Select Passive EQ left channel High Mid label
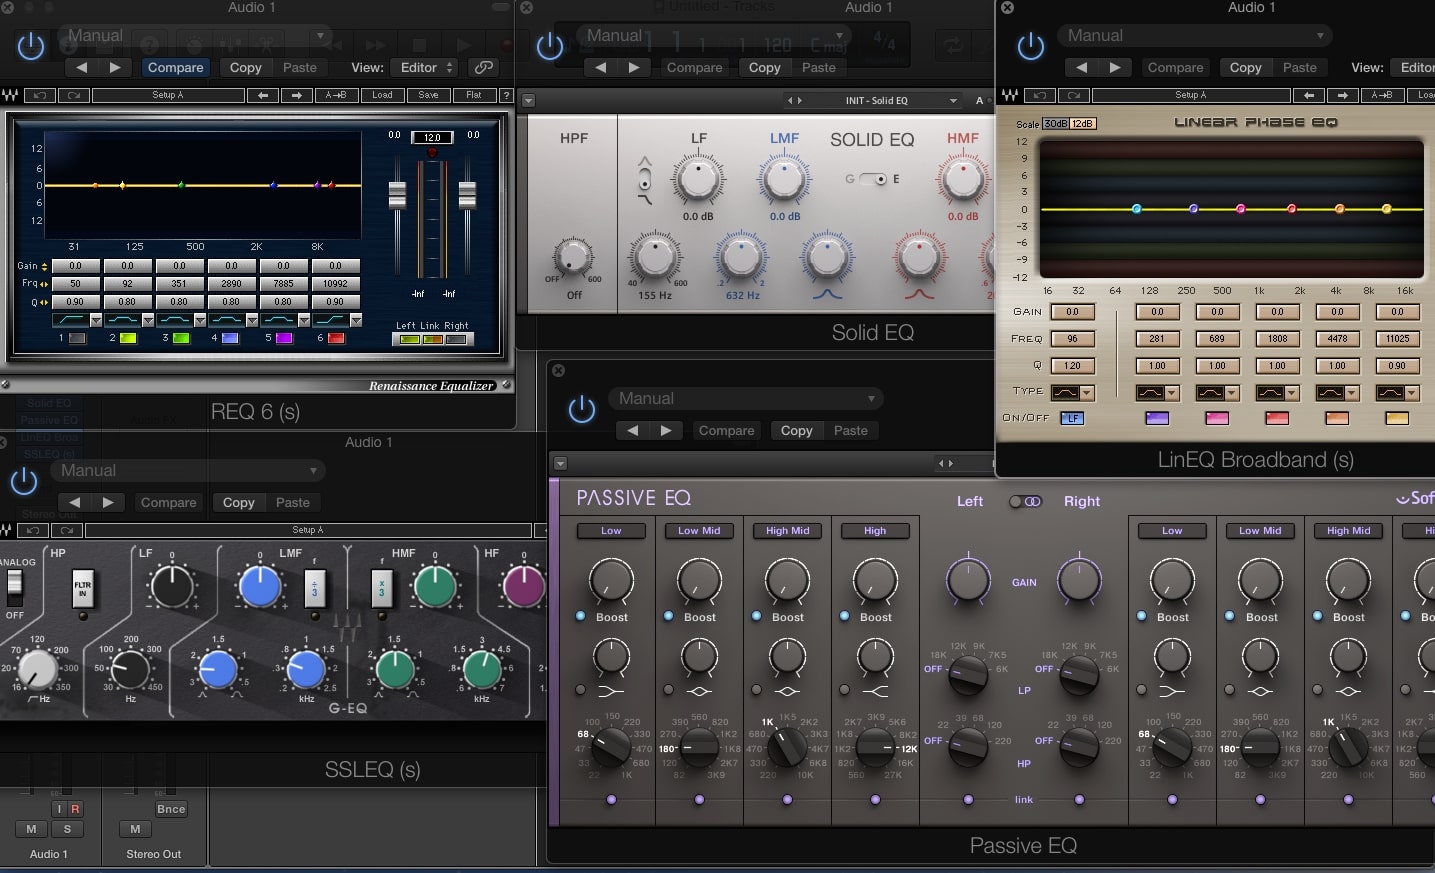The width and height of the screenshot is (1435, 873). 787,531
